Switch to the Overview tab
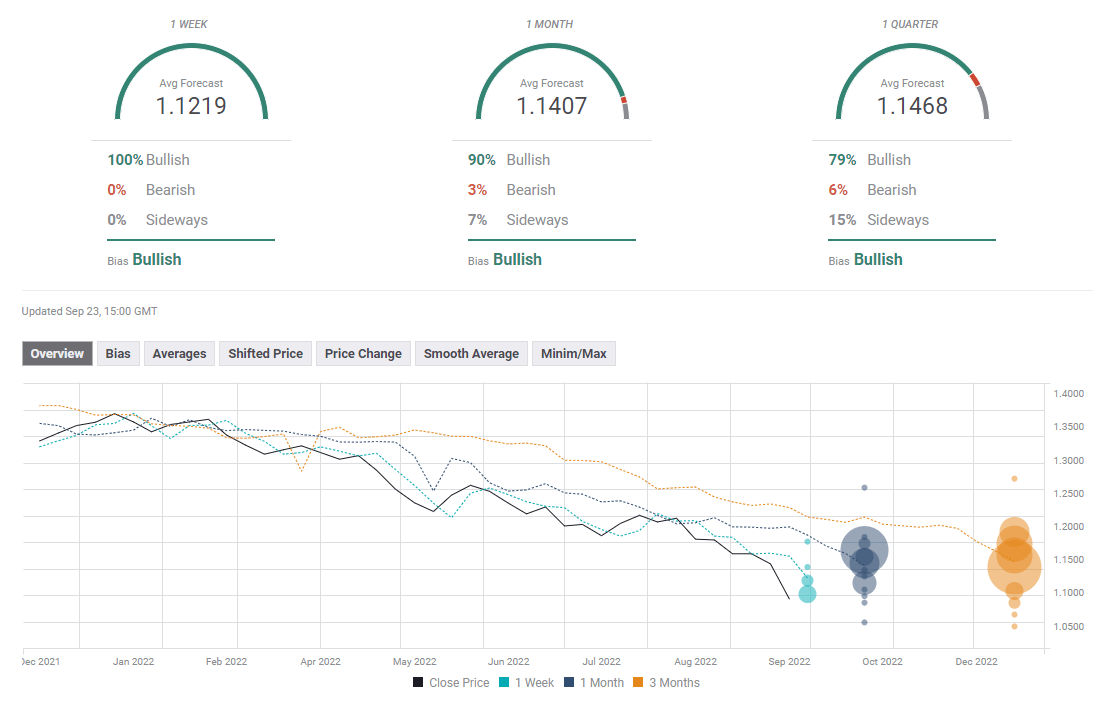The height and width of the screenshot is (703, 1097). (x=57, y=353)
